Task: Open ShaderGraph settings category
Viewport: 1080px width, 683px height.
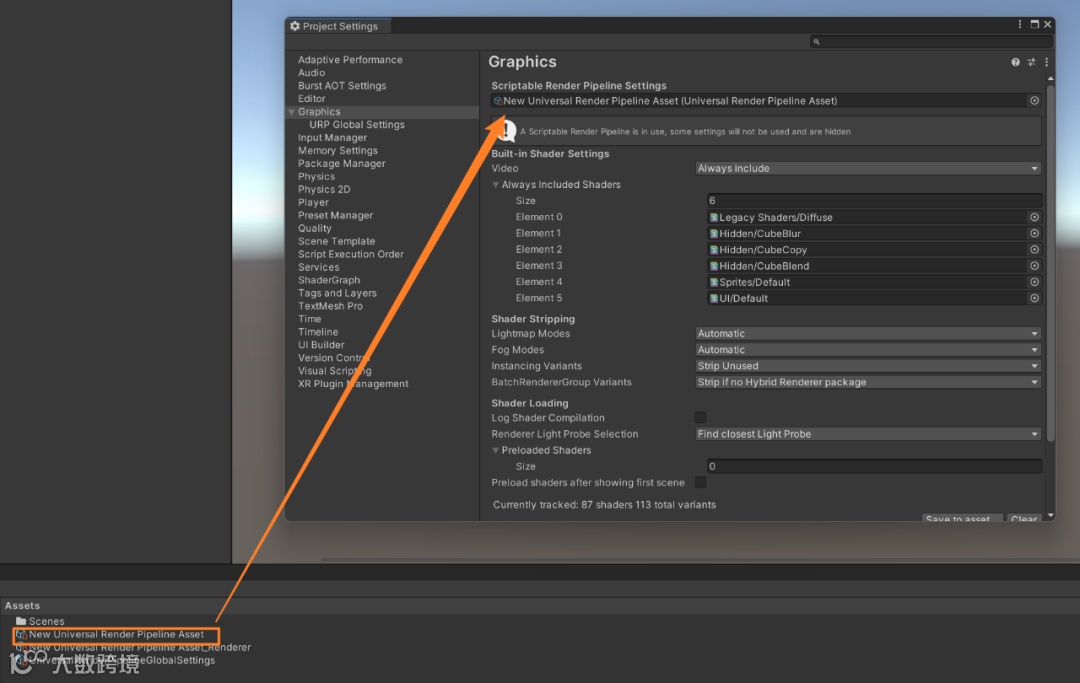Action: point(329,280)
